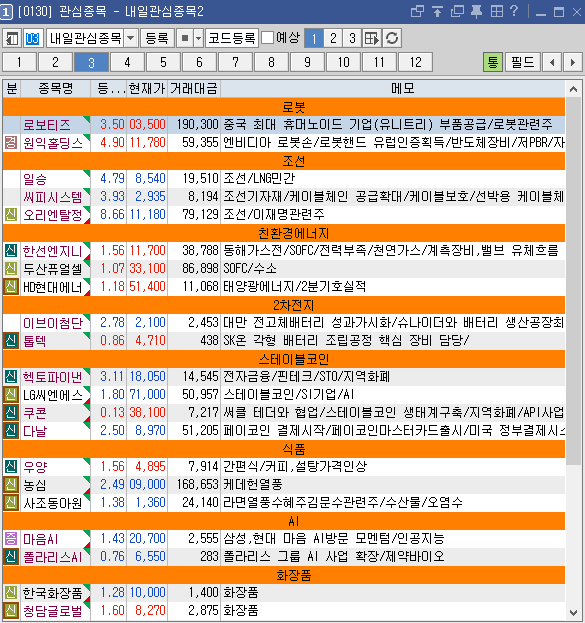Click the stop square toolbar icon
This screenshot has width=585, height=623.
coord(184,39)
